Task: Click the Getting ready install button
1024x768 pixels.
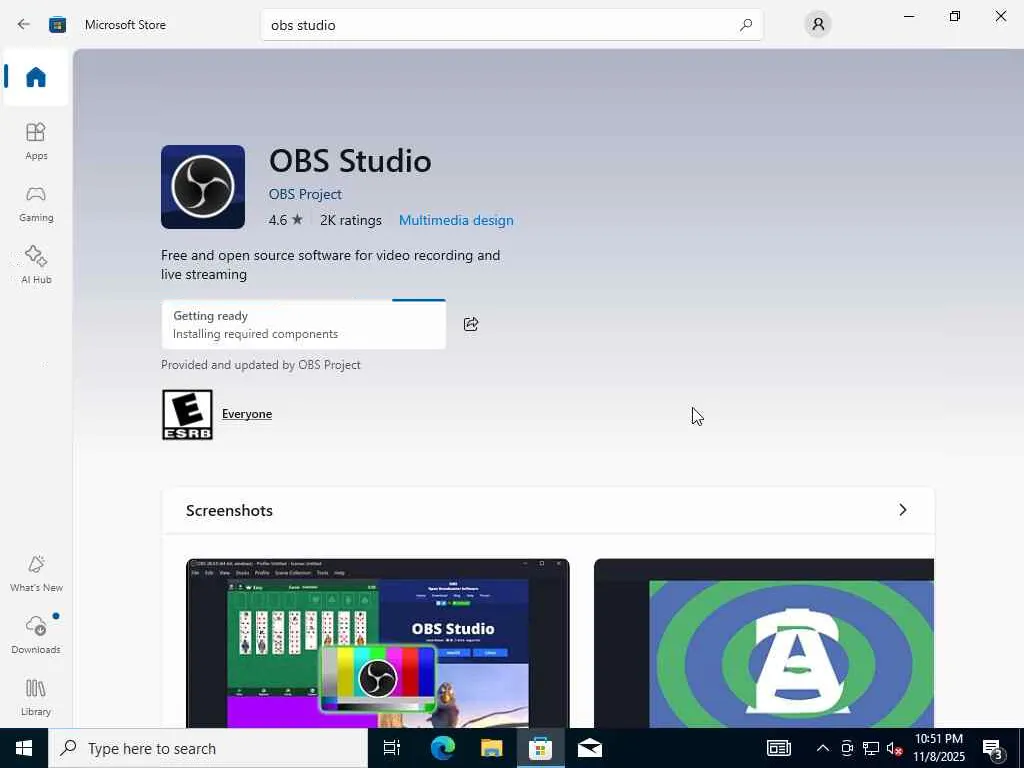Action: [x=304, y=325]
